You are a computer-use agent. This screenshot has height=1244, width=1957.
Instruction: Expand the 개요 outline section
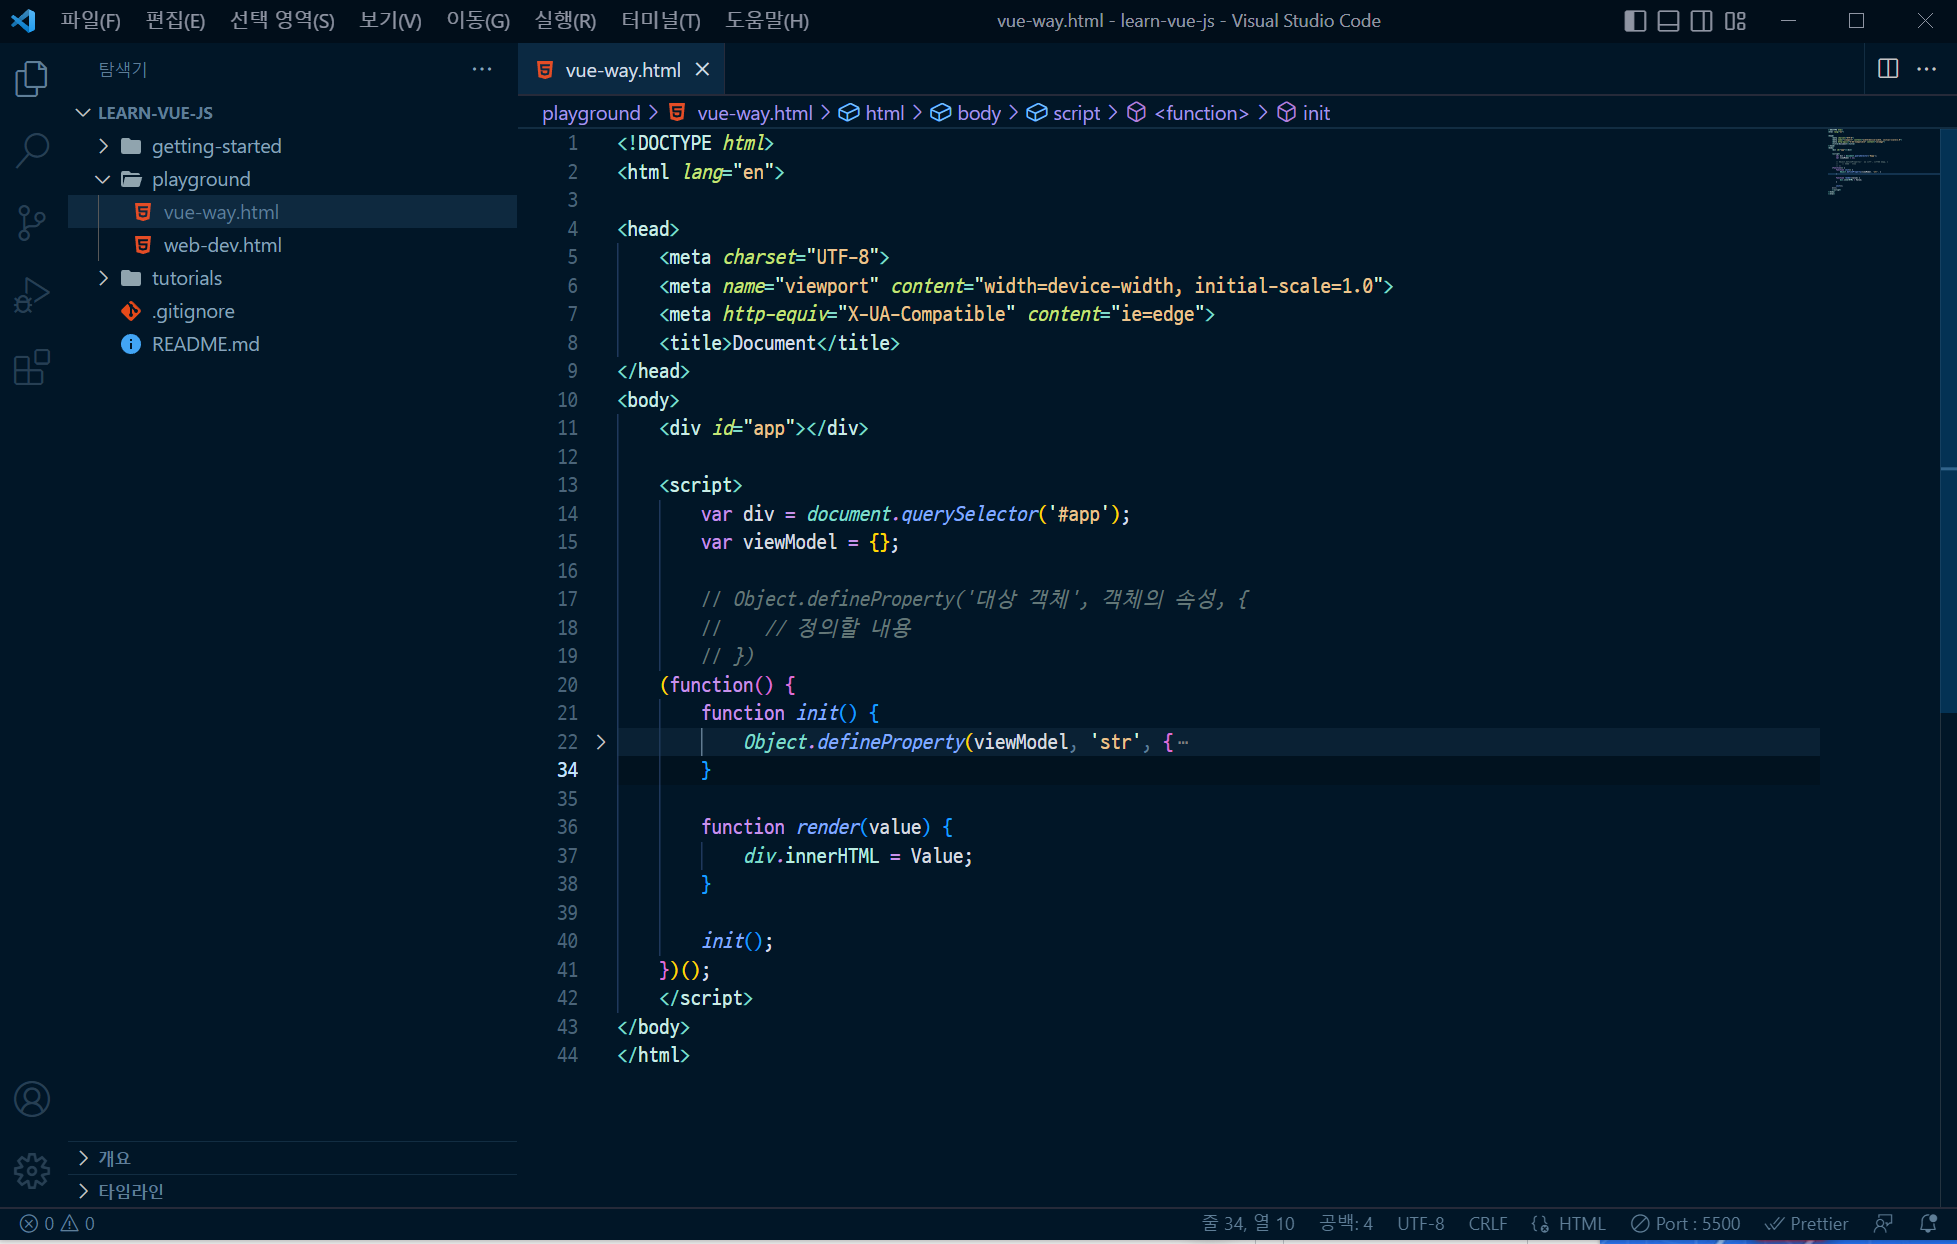click(x=292, y=1158)
